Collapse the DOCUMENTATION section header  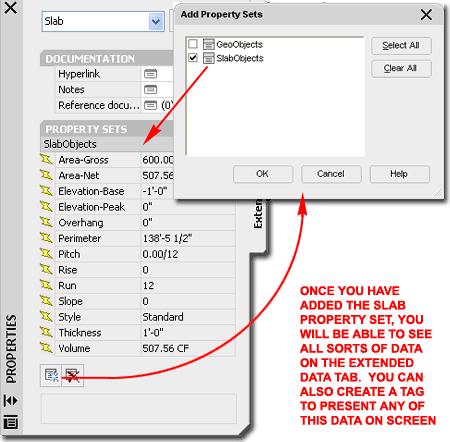[107, 59]
